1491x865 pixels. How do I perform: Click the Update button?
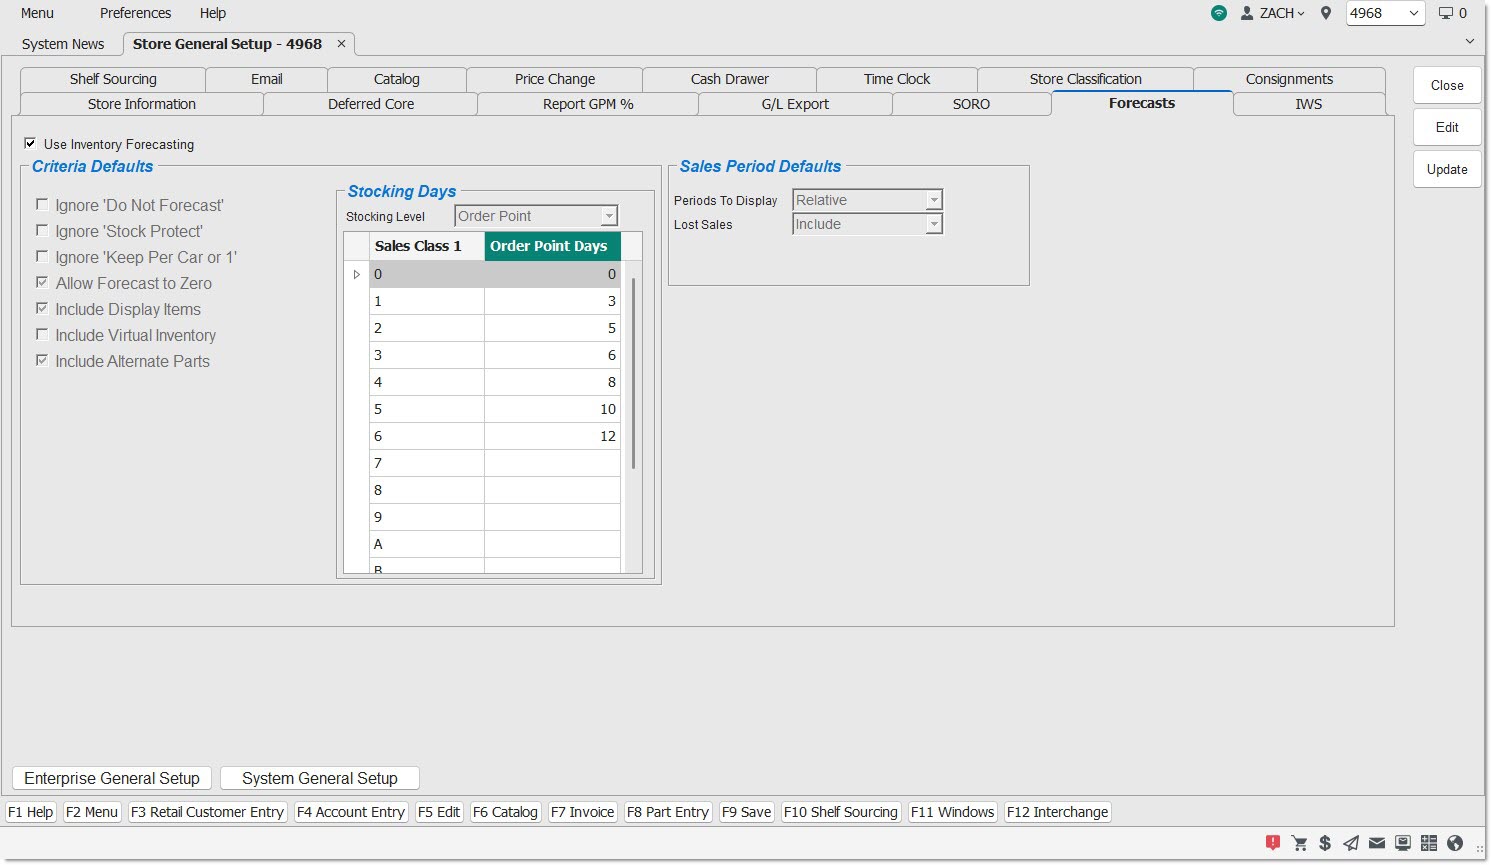click(x=1446, y=169)
